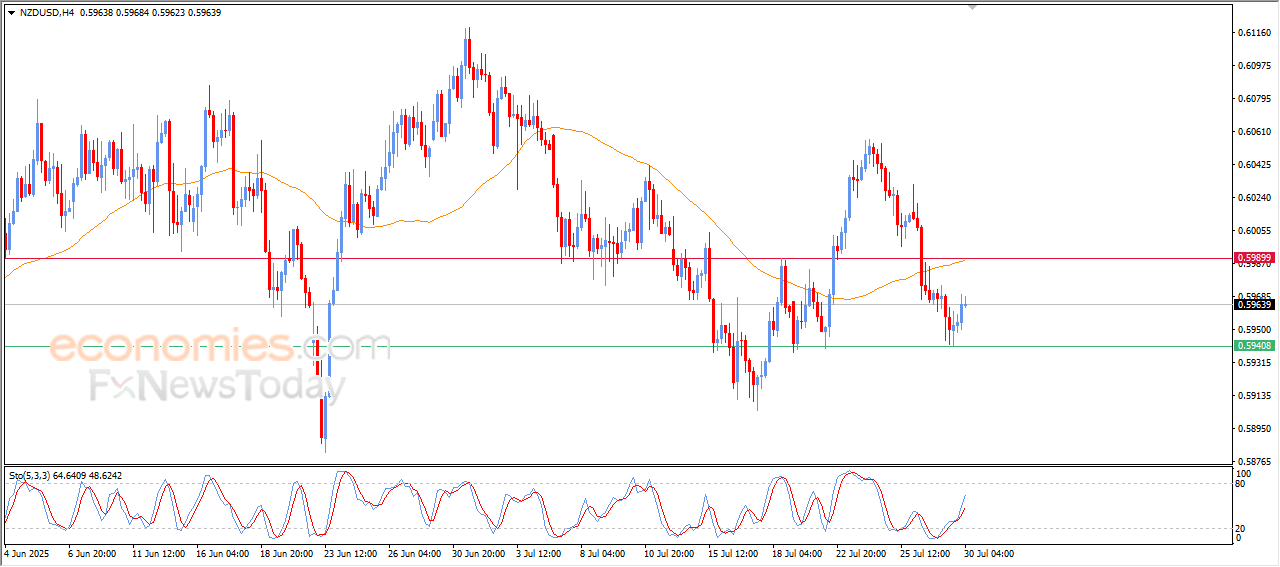Click 0.58950 on the price axis
The image size is (1280, 567).
pyautogui.click(x=1254, y=429)
